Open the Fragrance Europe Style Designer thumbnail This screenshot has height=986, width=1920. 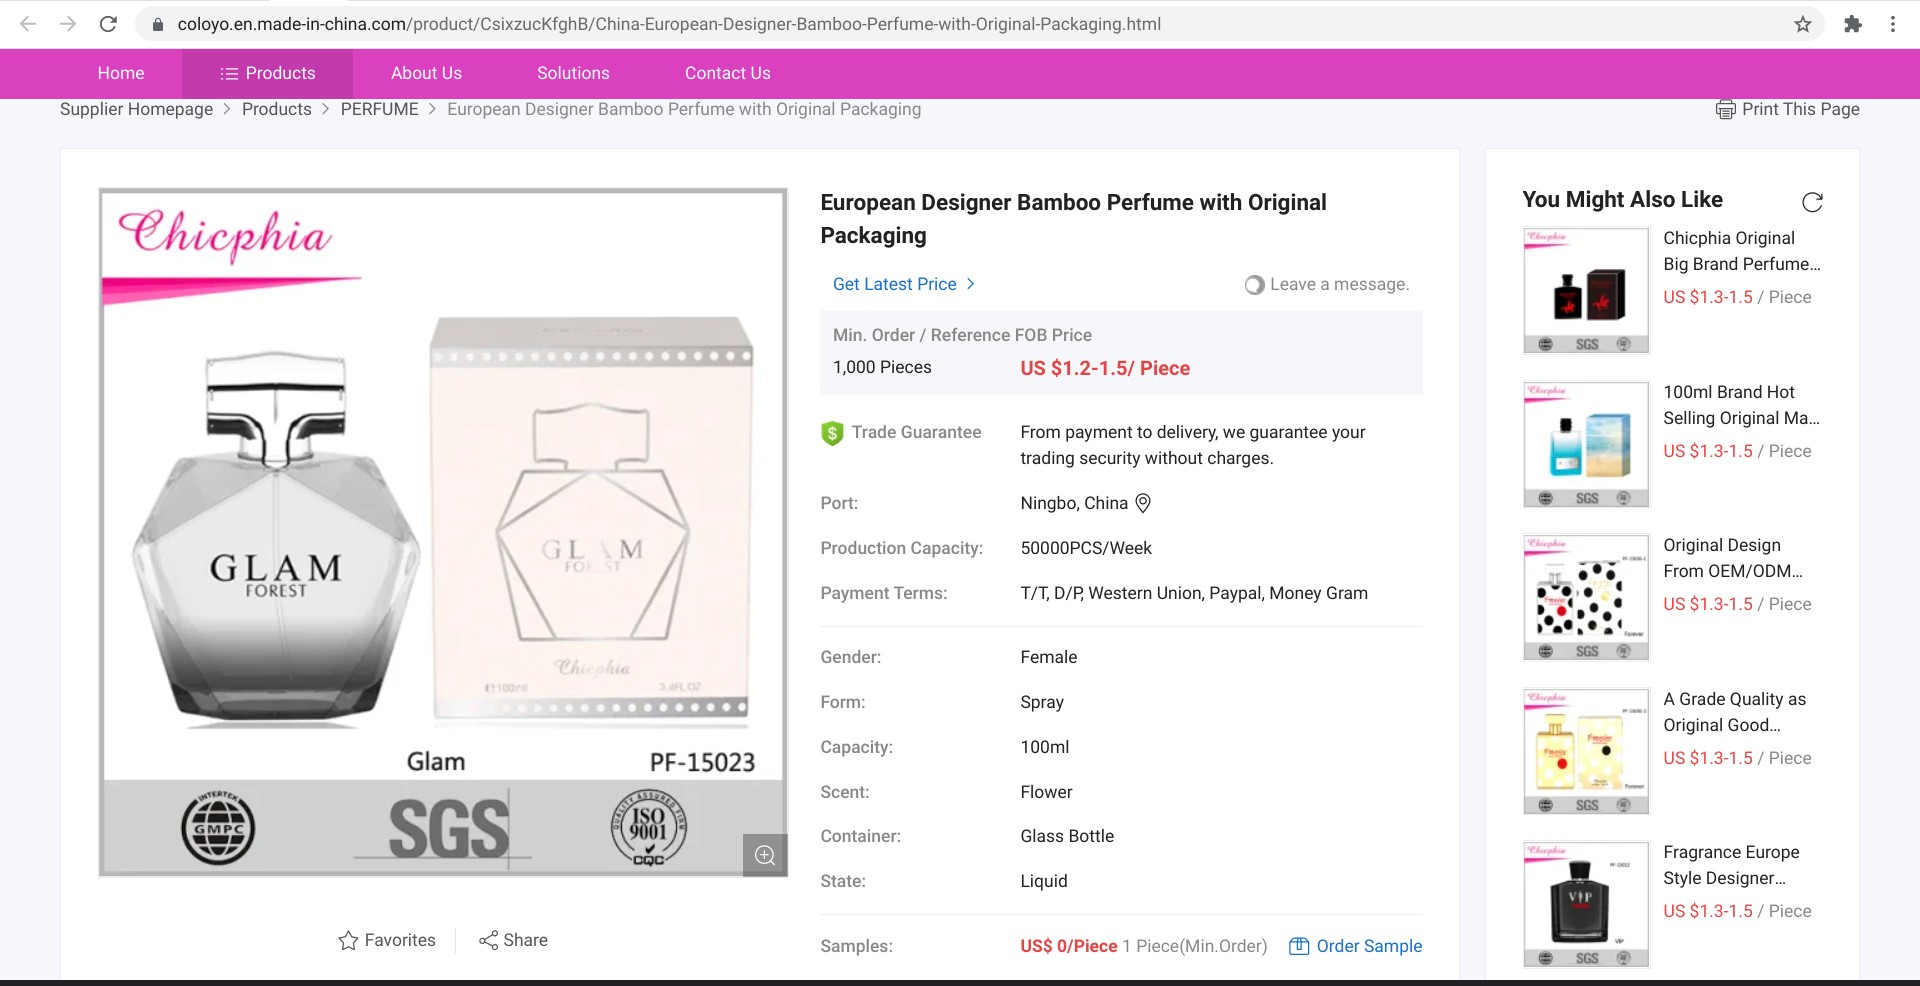click(x=1585, y=904)
